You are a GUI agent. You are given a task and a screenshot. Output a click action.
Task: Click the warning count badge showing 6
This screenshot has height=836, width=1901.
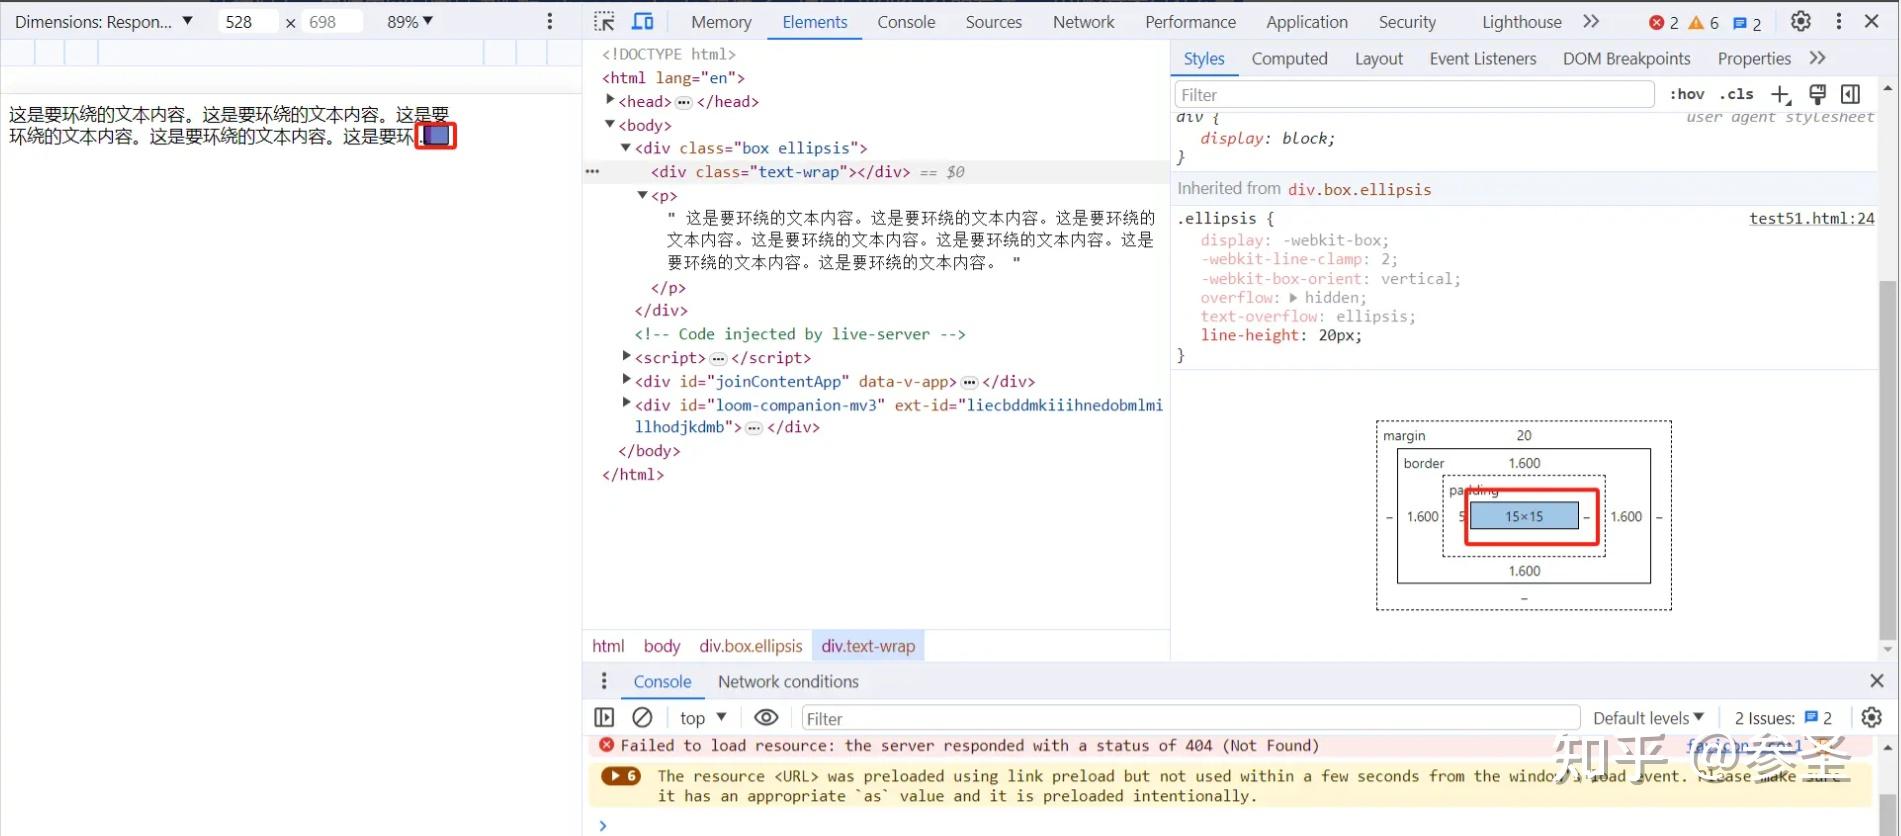pos(1703,22)
